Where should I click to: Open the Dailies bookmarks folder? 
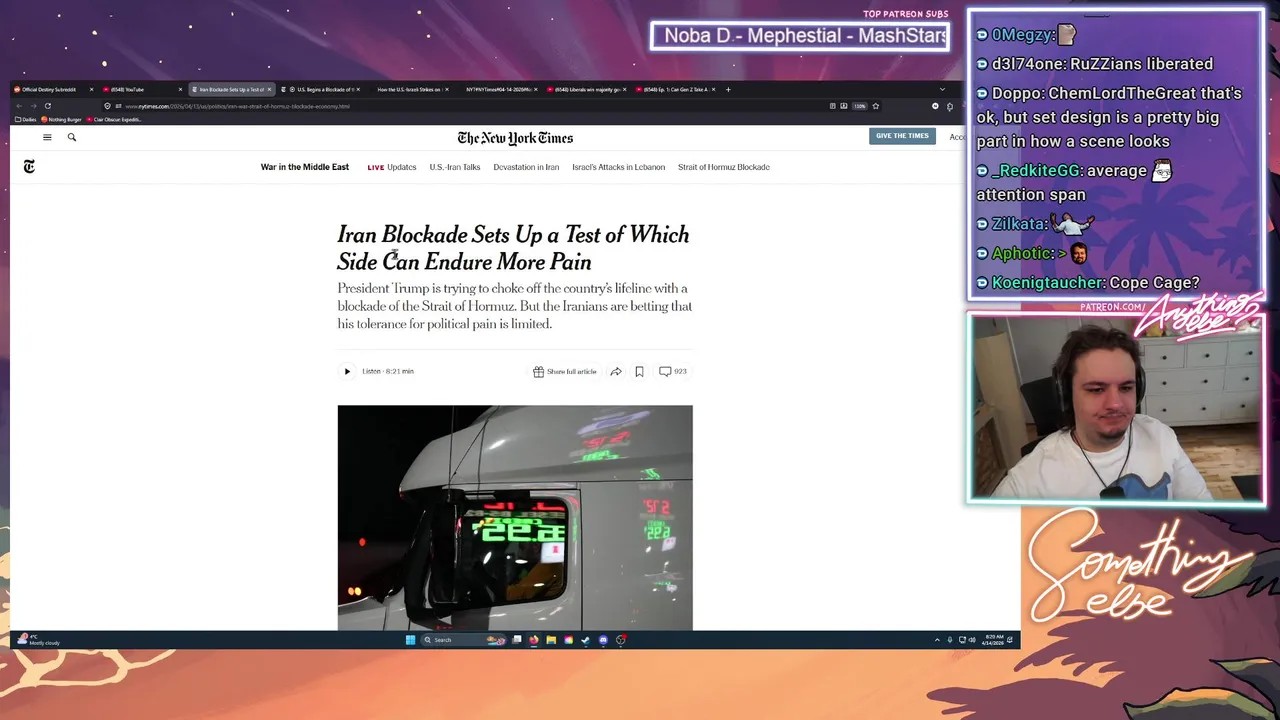(x=27, y=119)
